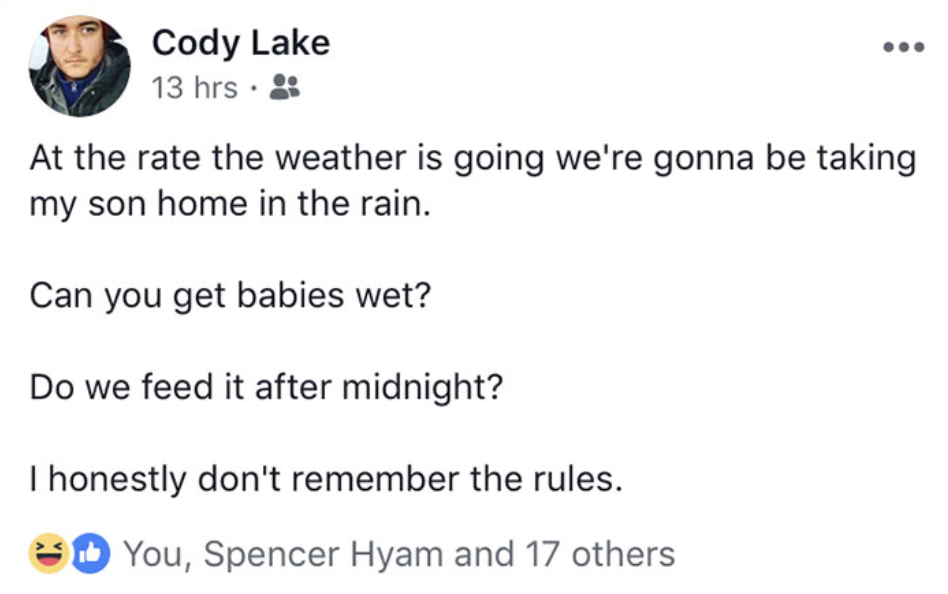Open the three-dots post options menu
The width and height of the screenshot is (948, 594).
click(x=903, y=47)
